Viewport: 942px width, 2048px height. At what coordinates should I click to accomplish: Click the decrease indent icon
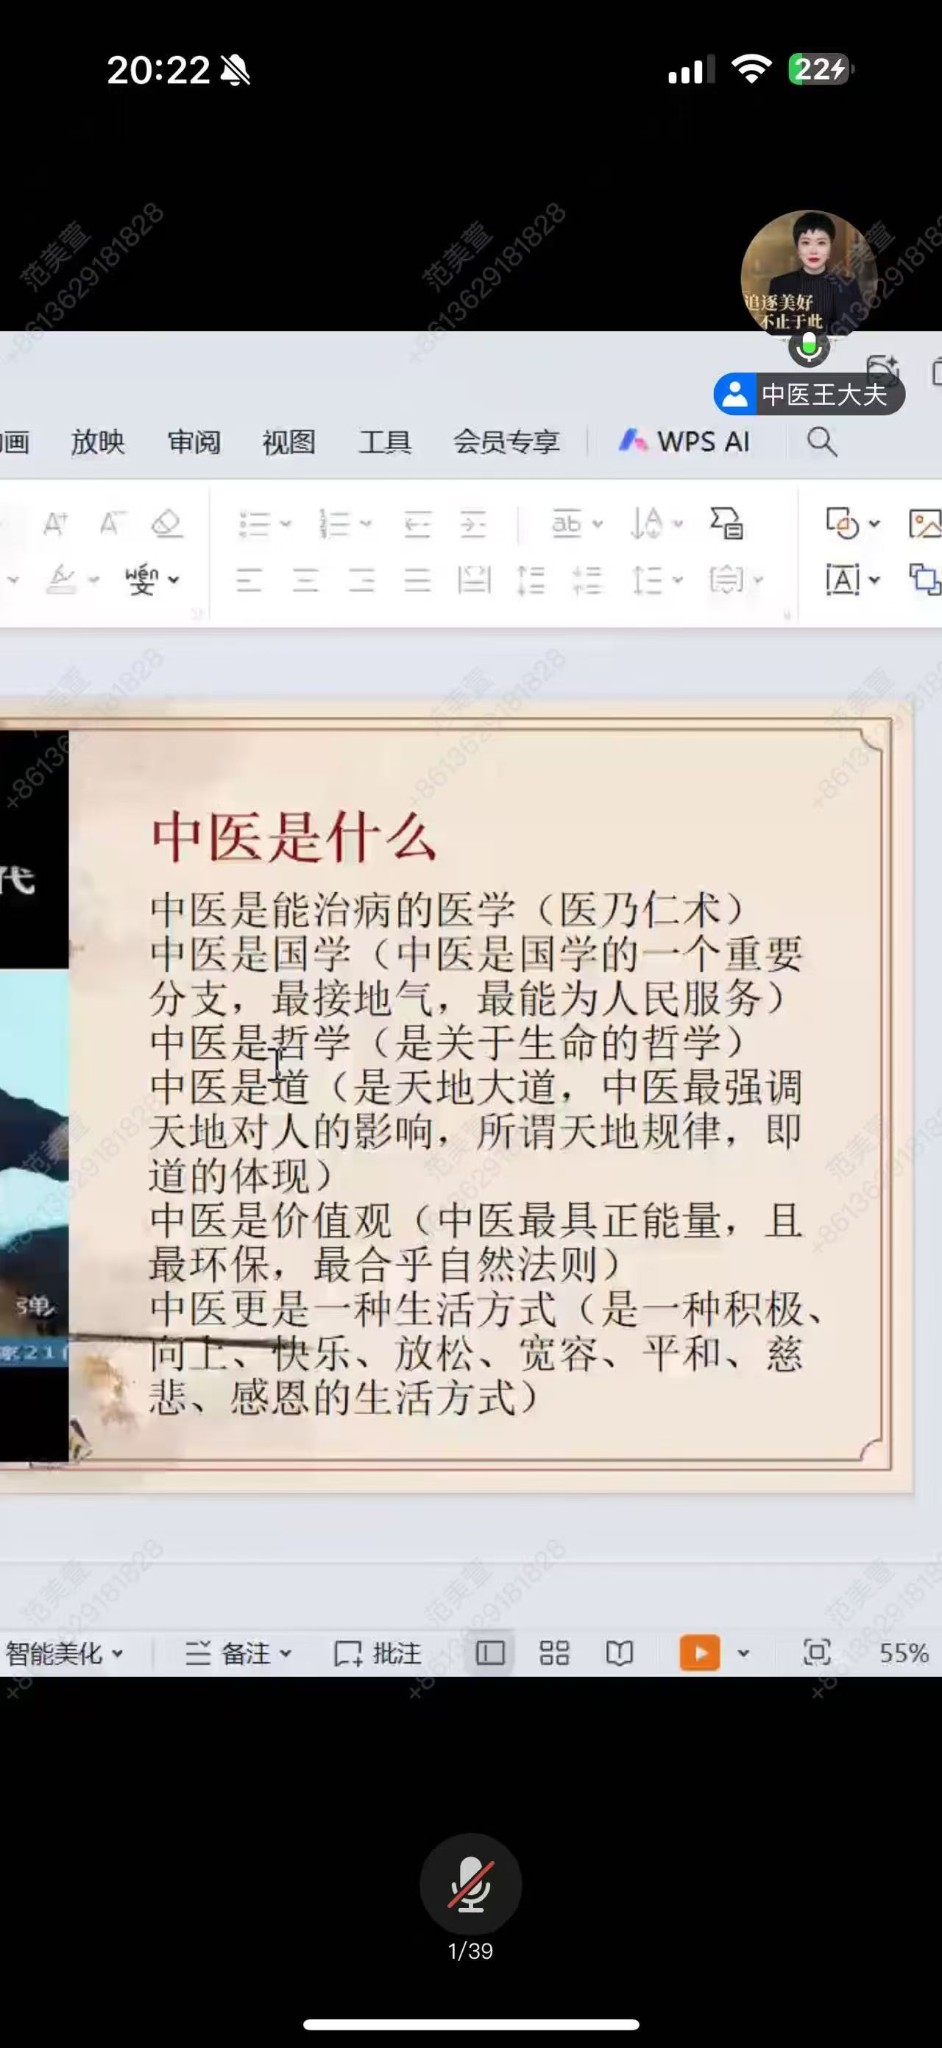click(x=417, y=523)
